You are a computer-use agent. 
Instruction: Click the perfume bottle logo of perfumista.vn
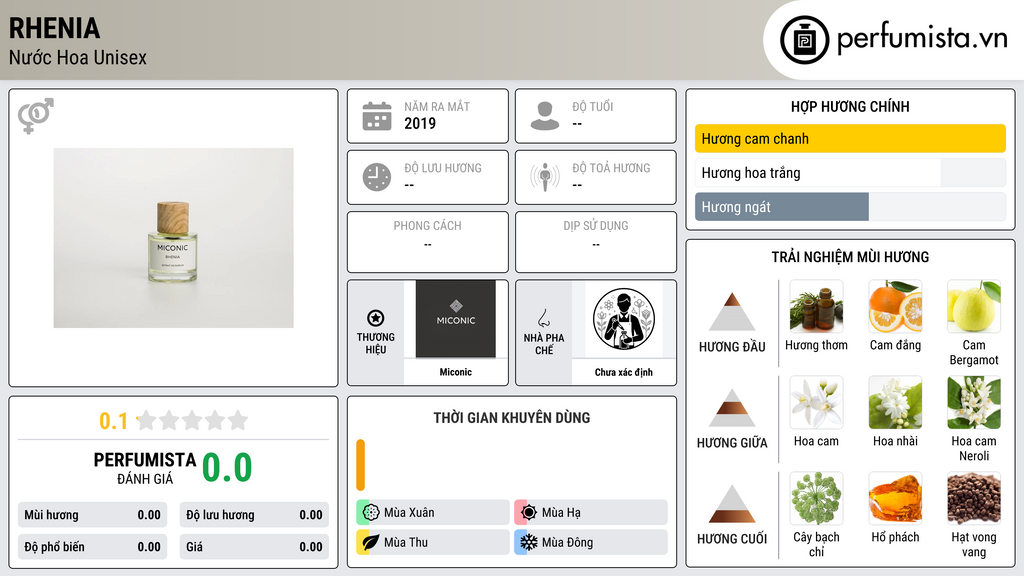point(804,40)
